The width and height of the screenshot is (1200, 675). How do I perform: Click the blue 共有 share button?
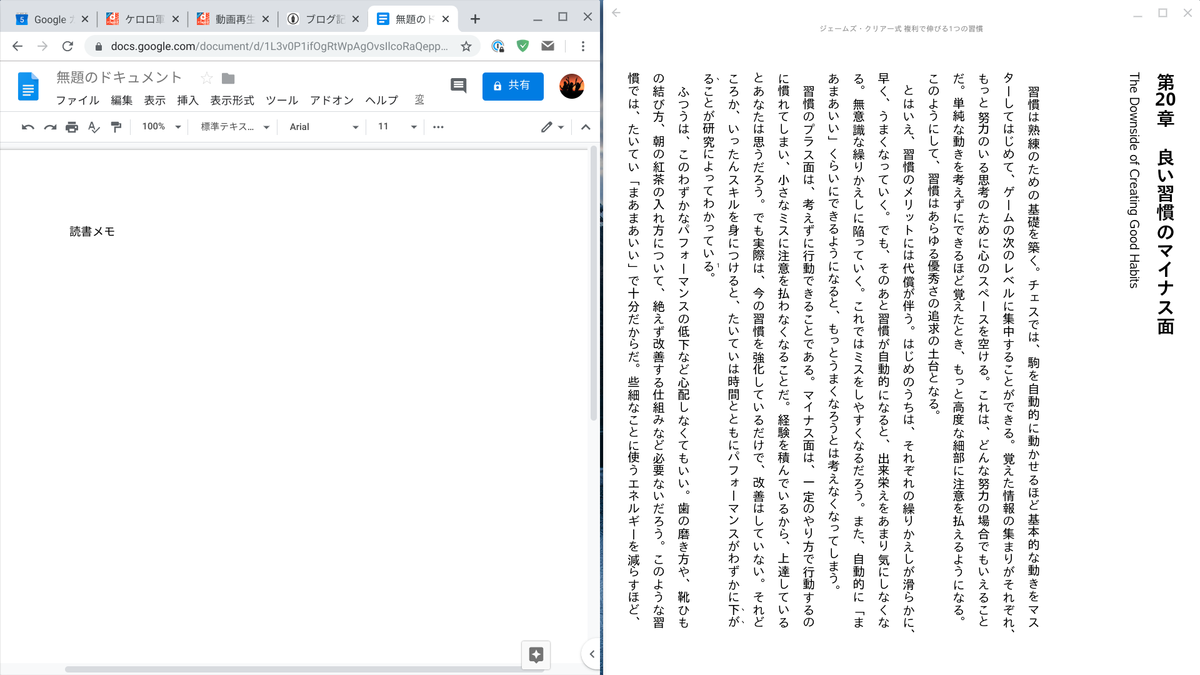pyautogui.click(x=513, y=86)
